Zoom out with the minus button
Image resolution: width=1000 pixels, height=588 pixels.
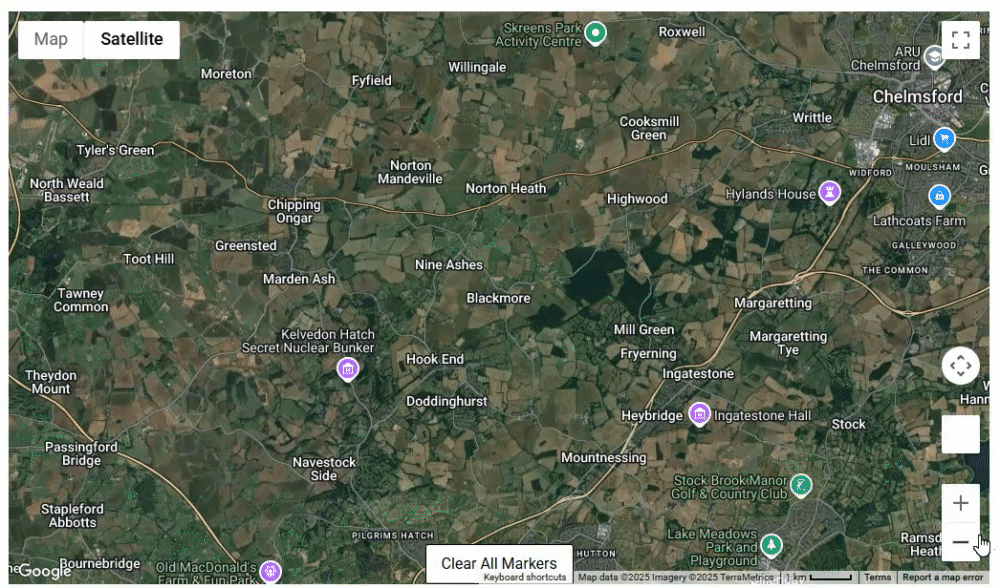tap(960, 542)
